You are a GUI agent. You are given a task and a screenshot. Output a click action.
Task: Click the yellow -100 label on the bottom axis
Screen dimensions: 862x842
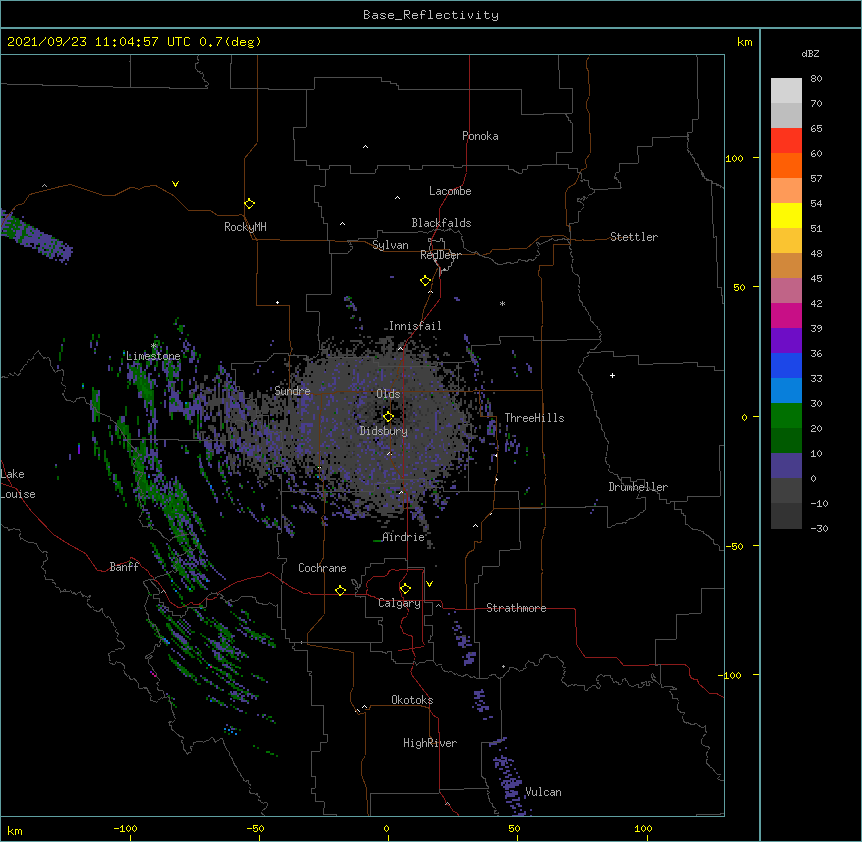(125, 828)
